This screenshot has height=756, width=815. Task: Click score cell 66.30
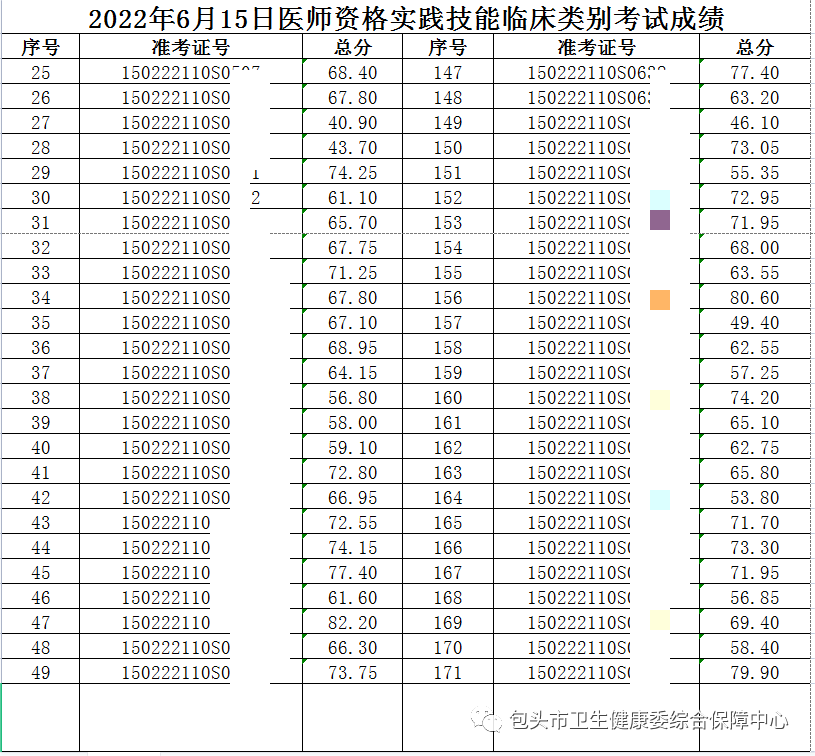(x=352, y=647)
